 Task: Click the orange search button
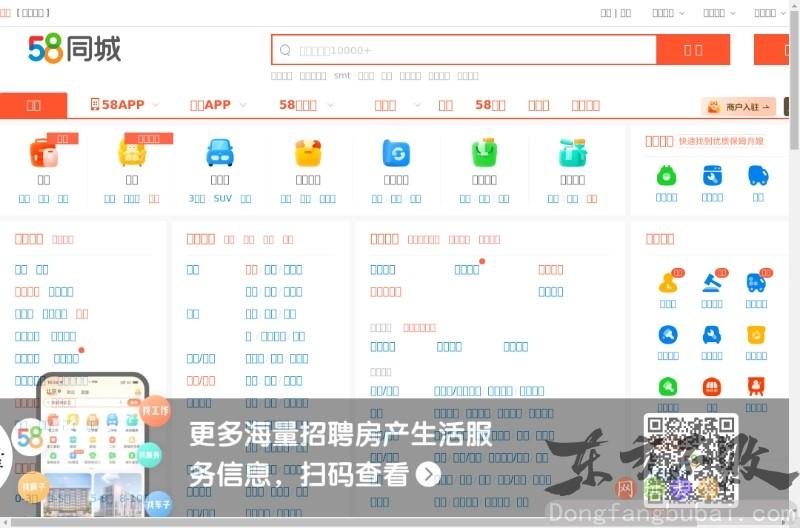(693, 50)
